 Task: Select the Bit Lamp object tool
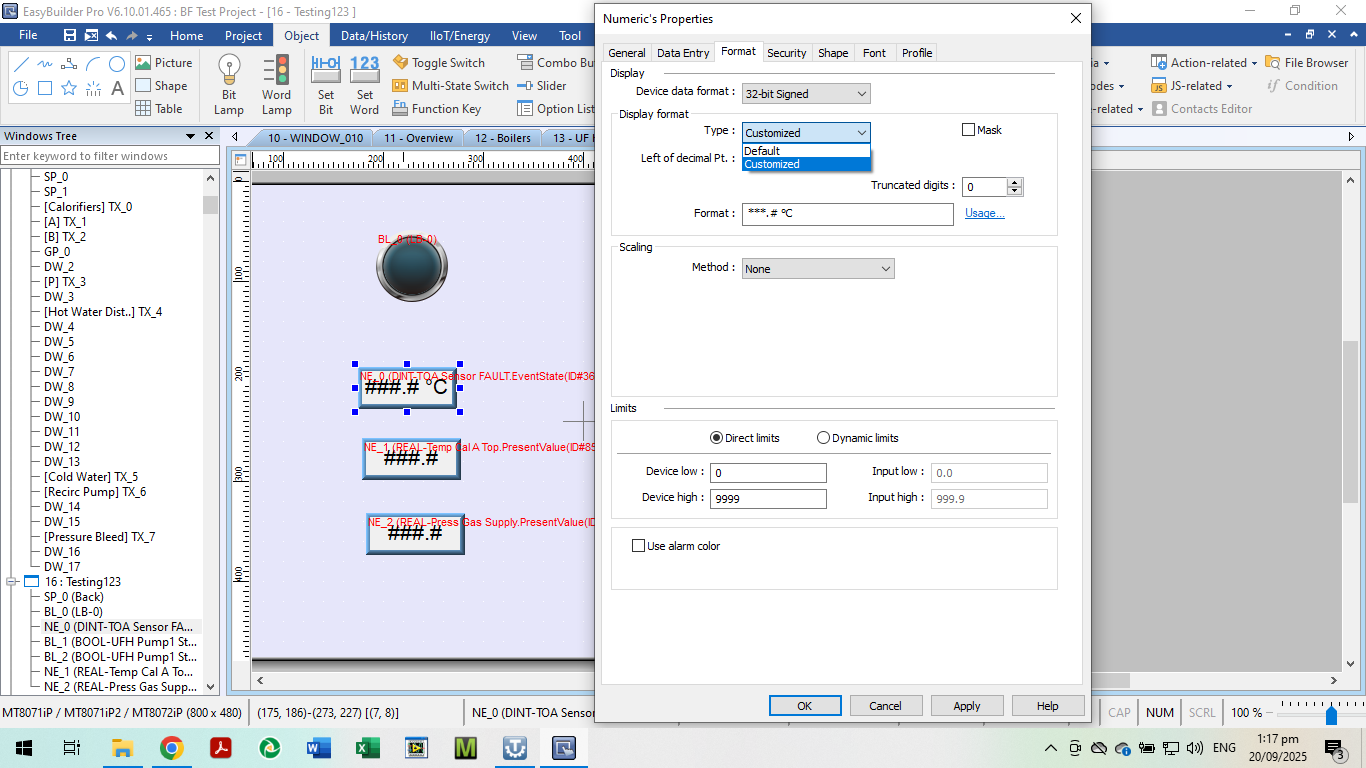click(x=229, y=84)
